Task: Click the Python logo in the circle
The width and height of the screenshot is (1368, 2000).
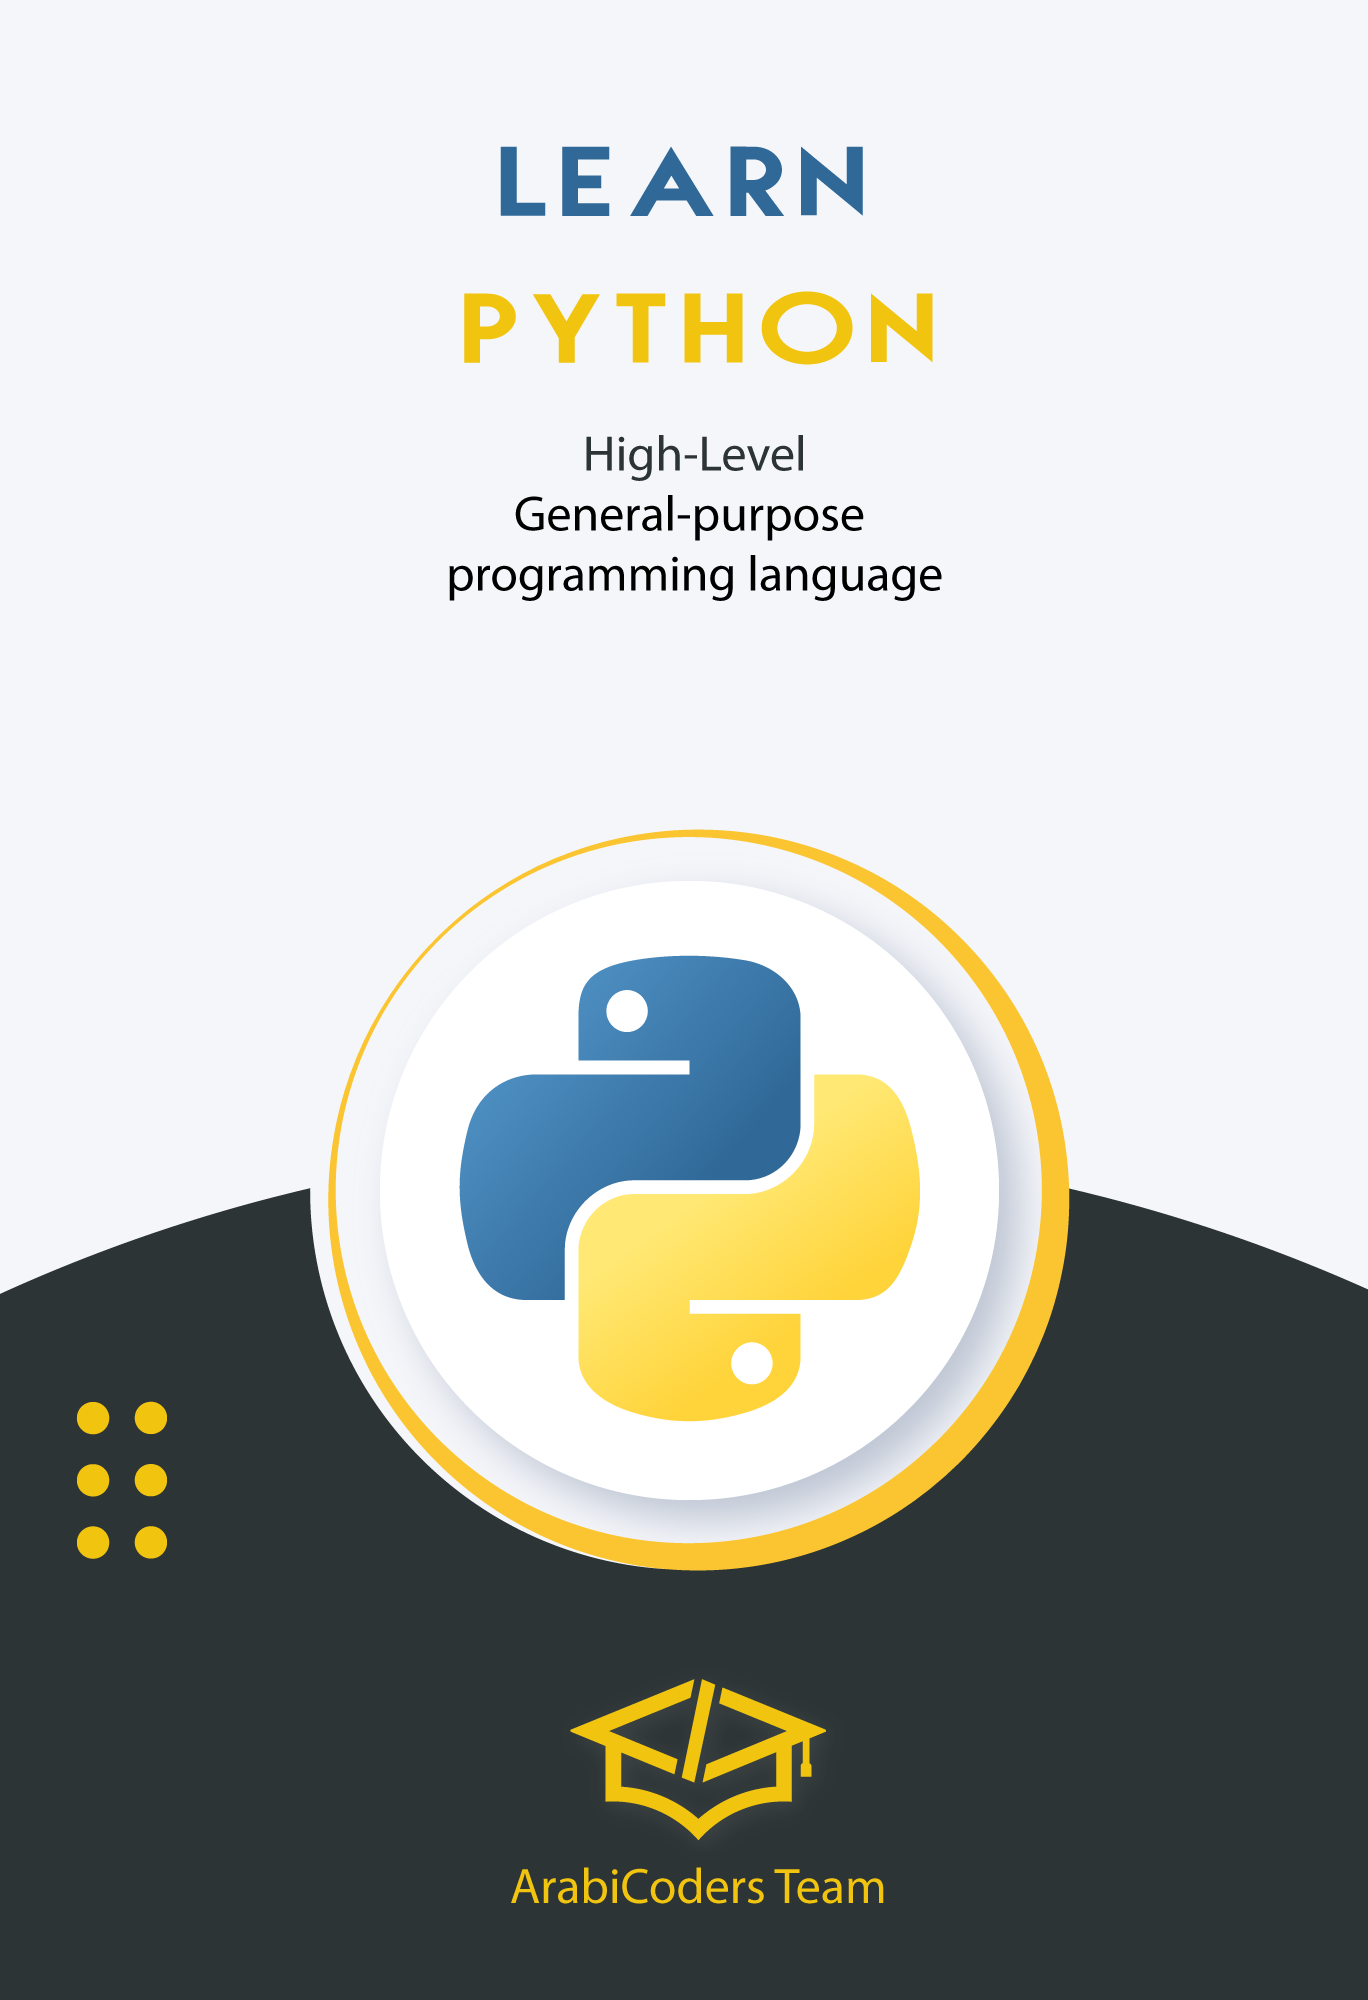Action: pos(690,1188)
